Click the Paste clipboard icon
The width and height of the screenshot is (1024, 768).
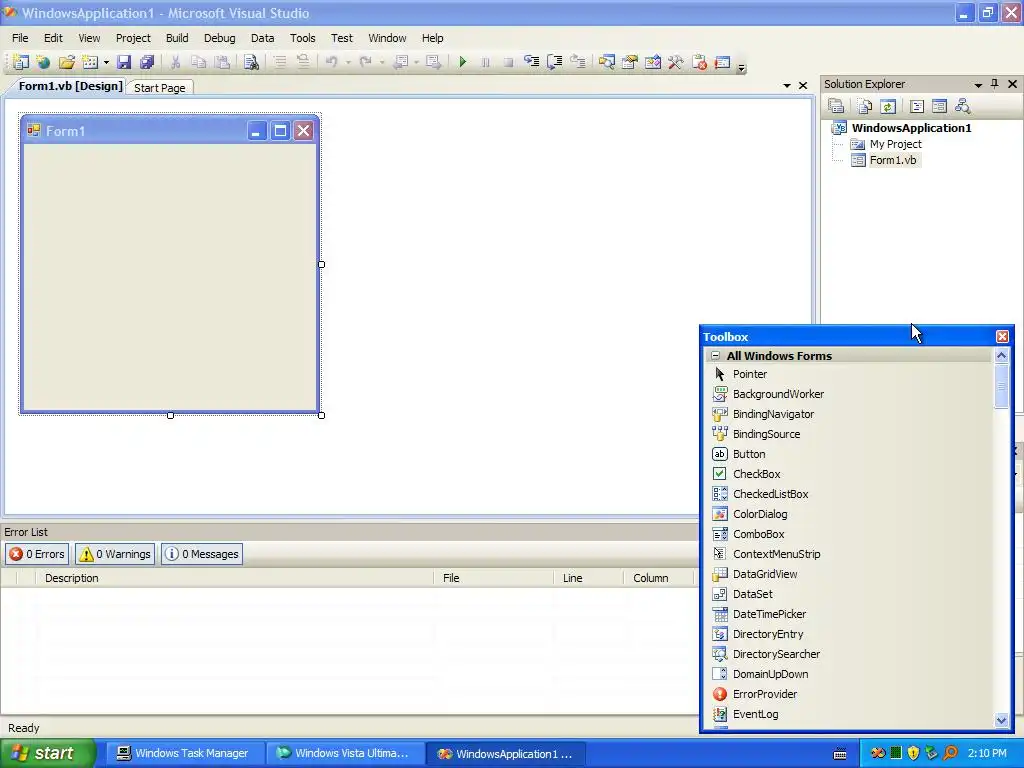pyautogui.click(x=223, y=62)
